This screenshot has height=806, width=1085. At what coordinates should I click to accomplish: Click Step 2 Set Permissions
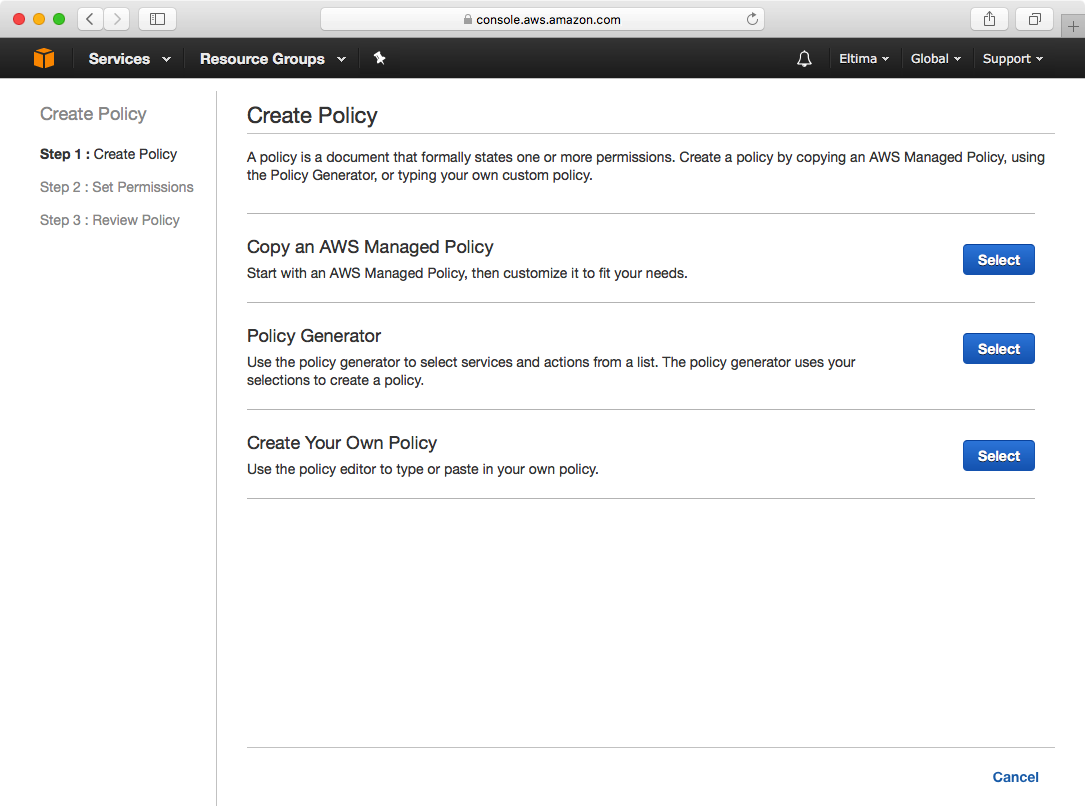click(x=116, y=187)
